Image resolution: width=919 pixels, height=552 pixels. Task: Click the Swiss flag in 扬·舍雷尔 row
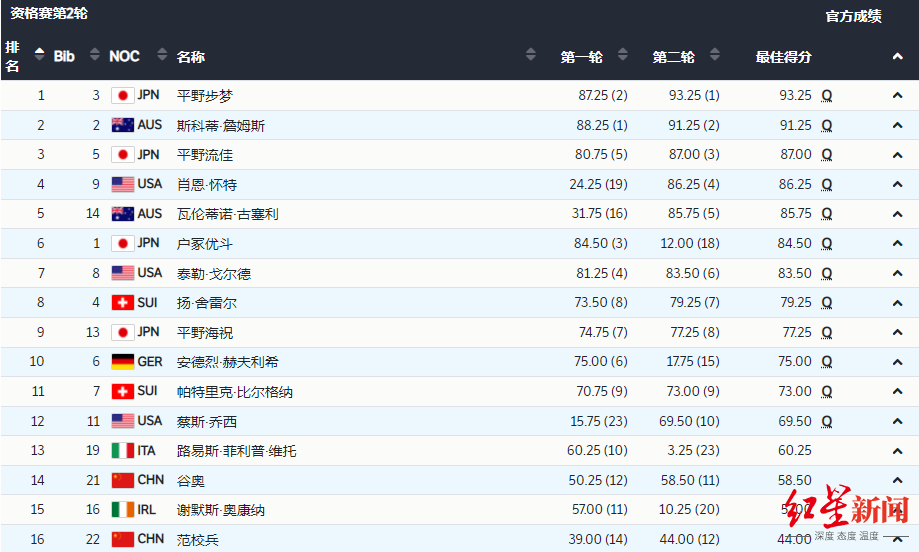pyautogui.click(x=122, y=303)
